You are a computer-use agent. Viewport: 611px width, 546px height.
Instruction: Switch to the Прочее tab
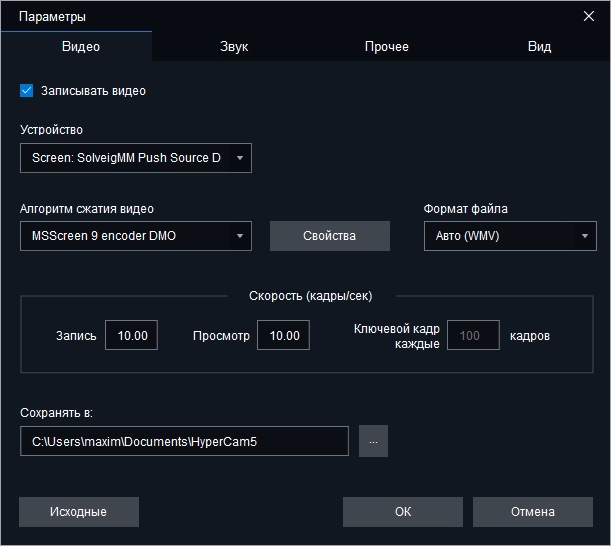coord(387,46)
